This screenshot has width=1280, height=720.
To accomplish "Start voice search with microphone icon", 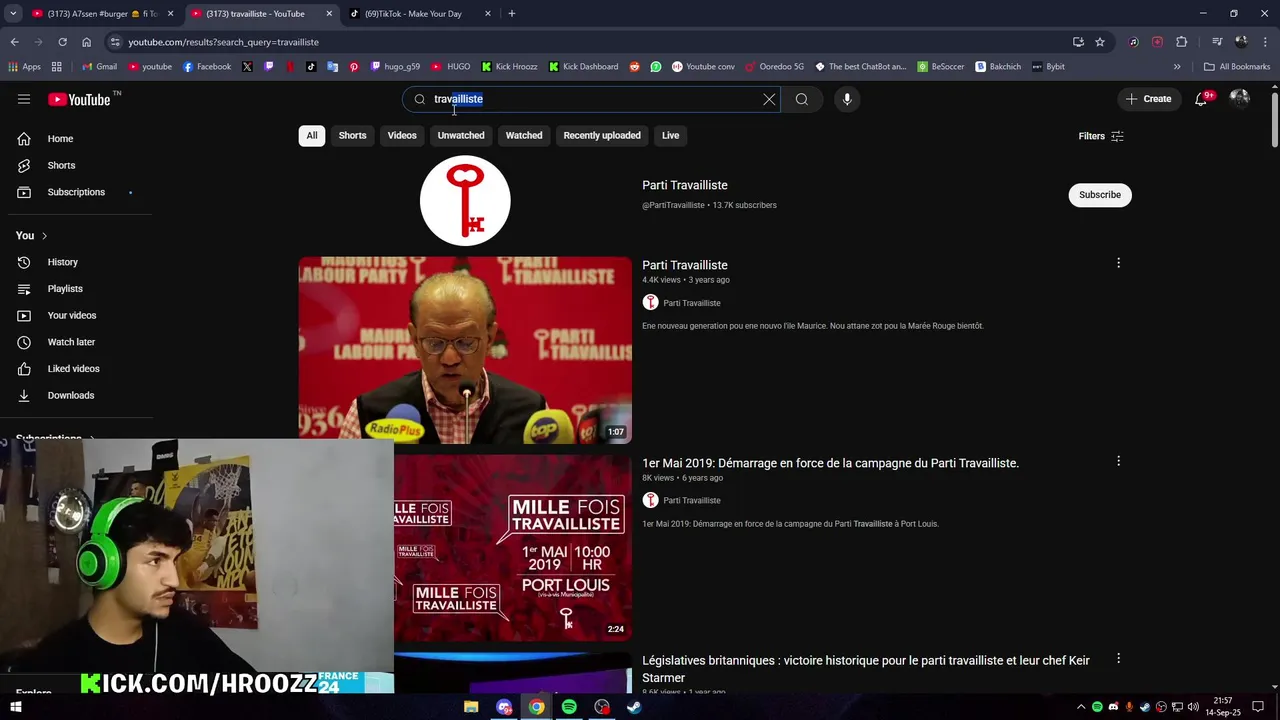I will click(847, 99).
